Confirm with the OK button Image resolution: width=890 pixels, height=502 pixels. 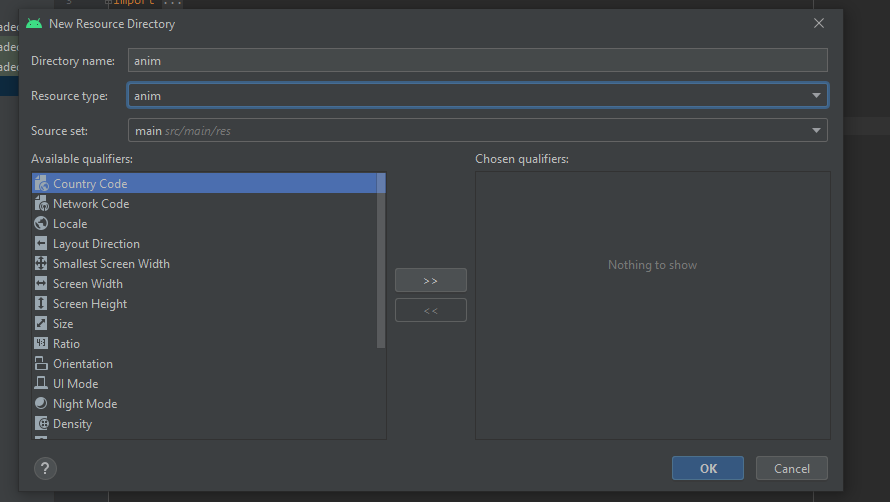pos(708,468)
